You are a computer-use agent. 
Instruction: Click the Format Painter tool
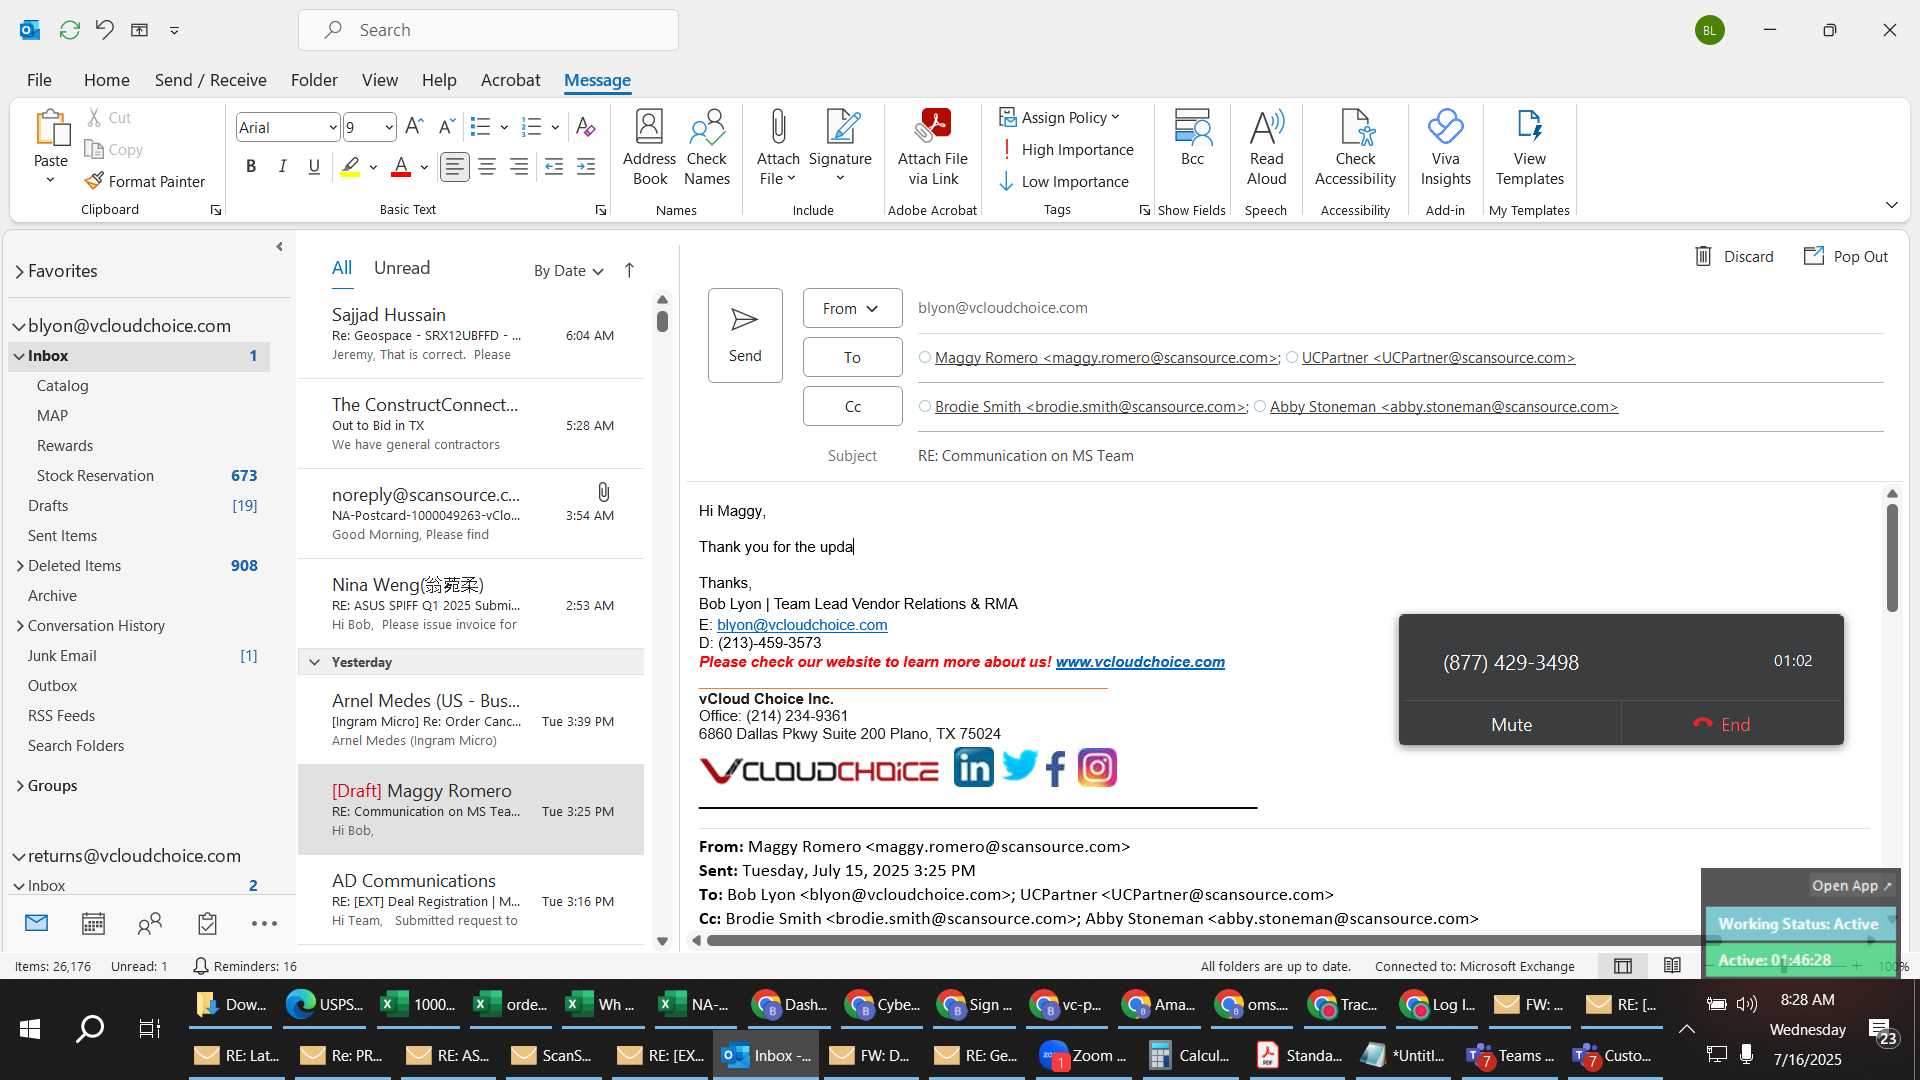tap(145, 181)
